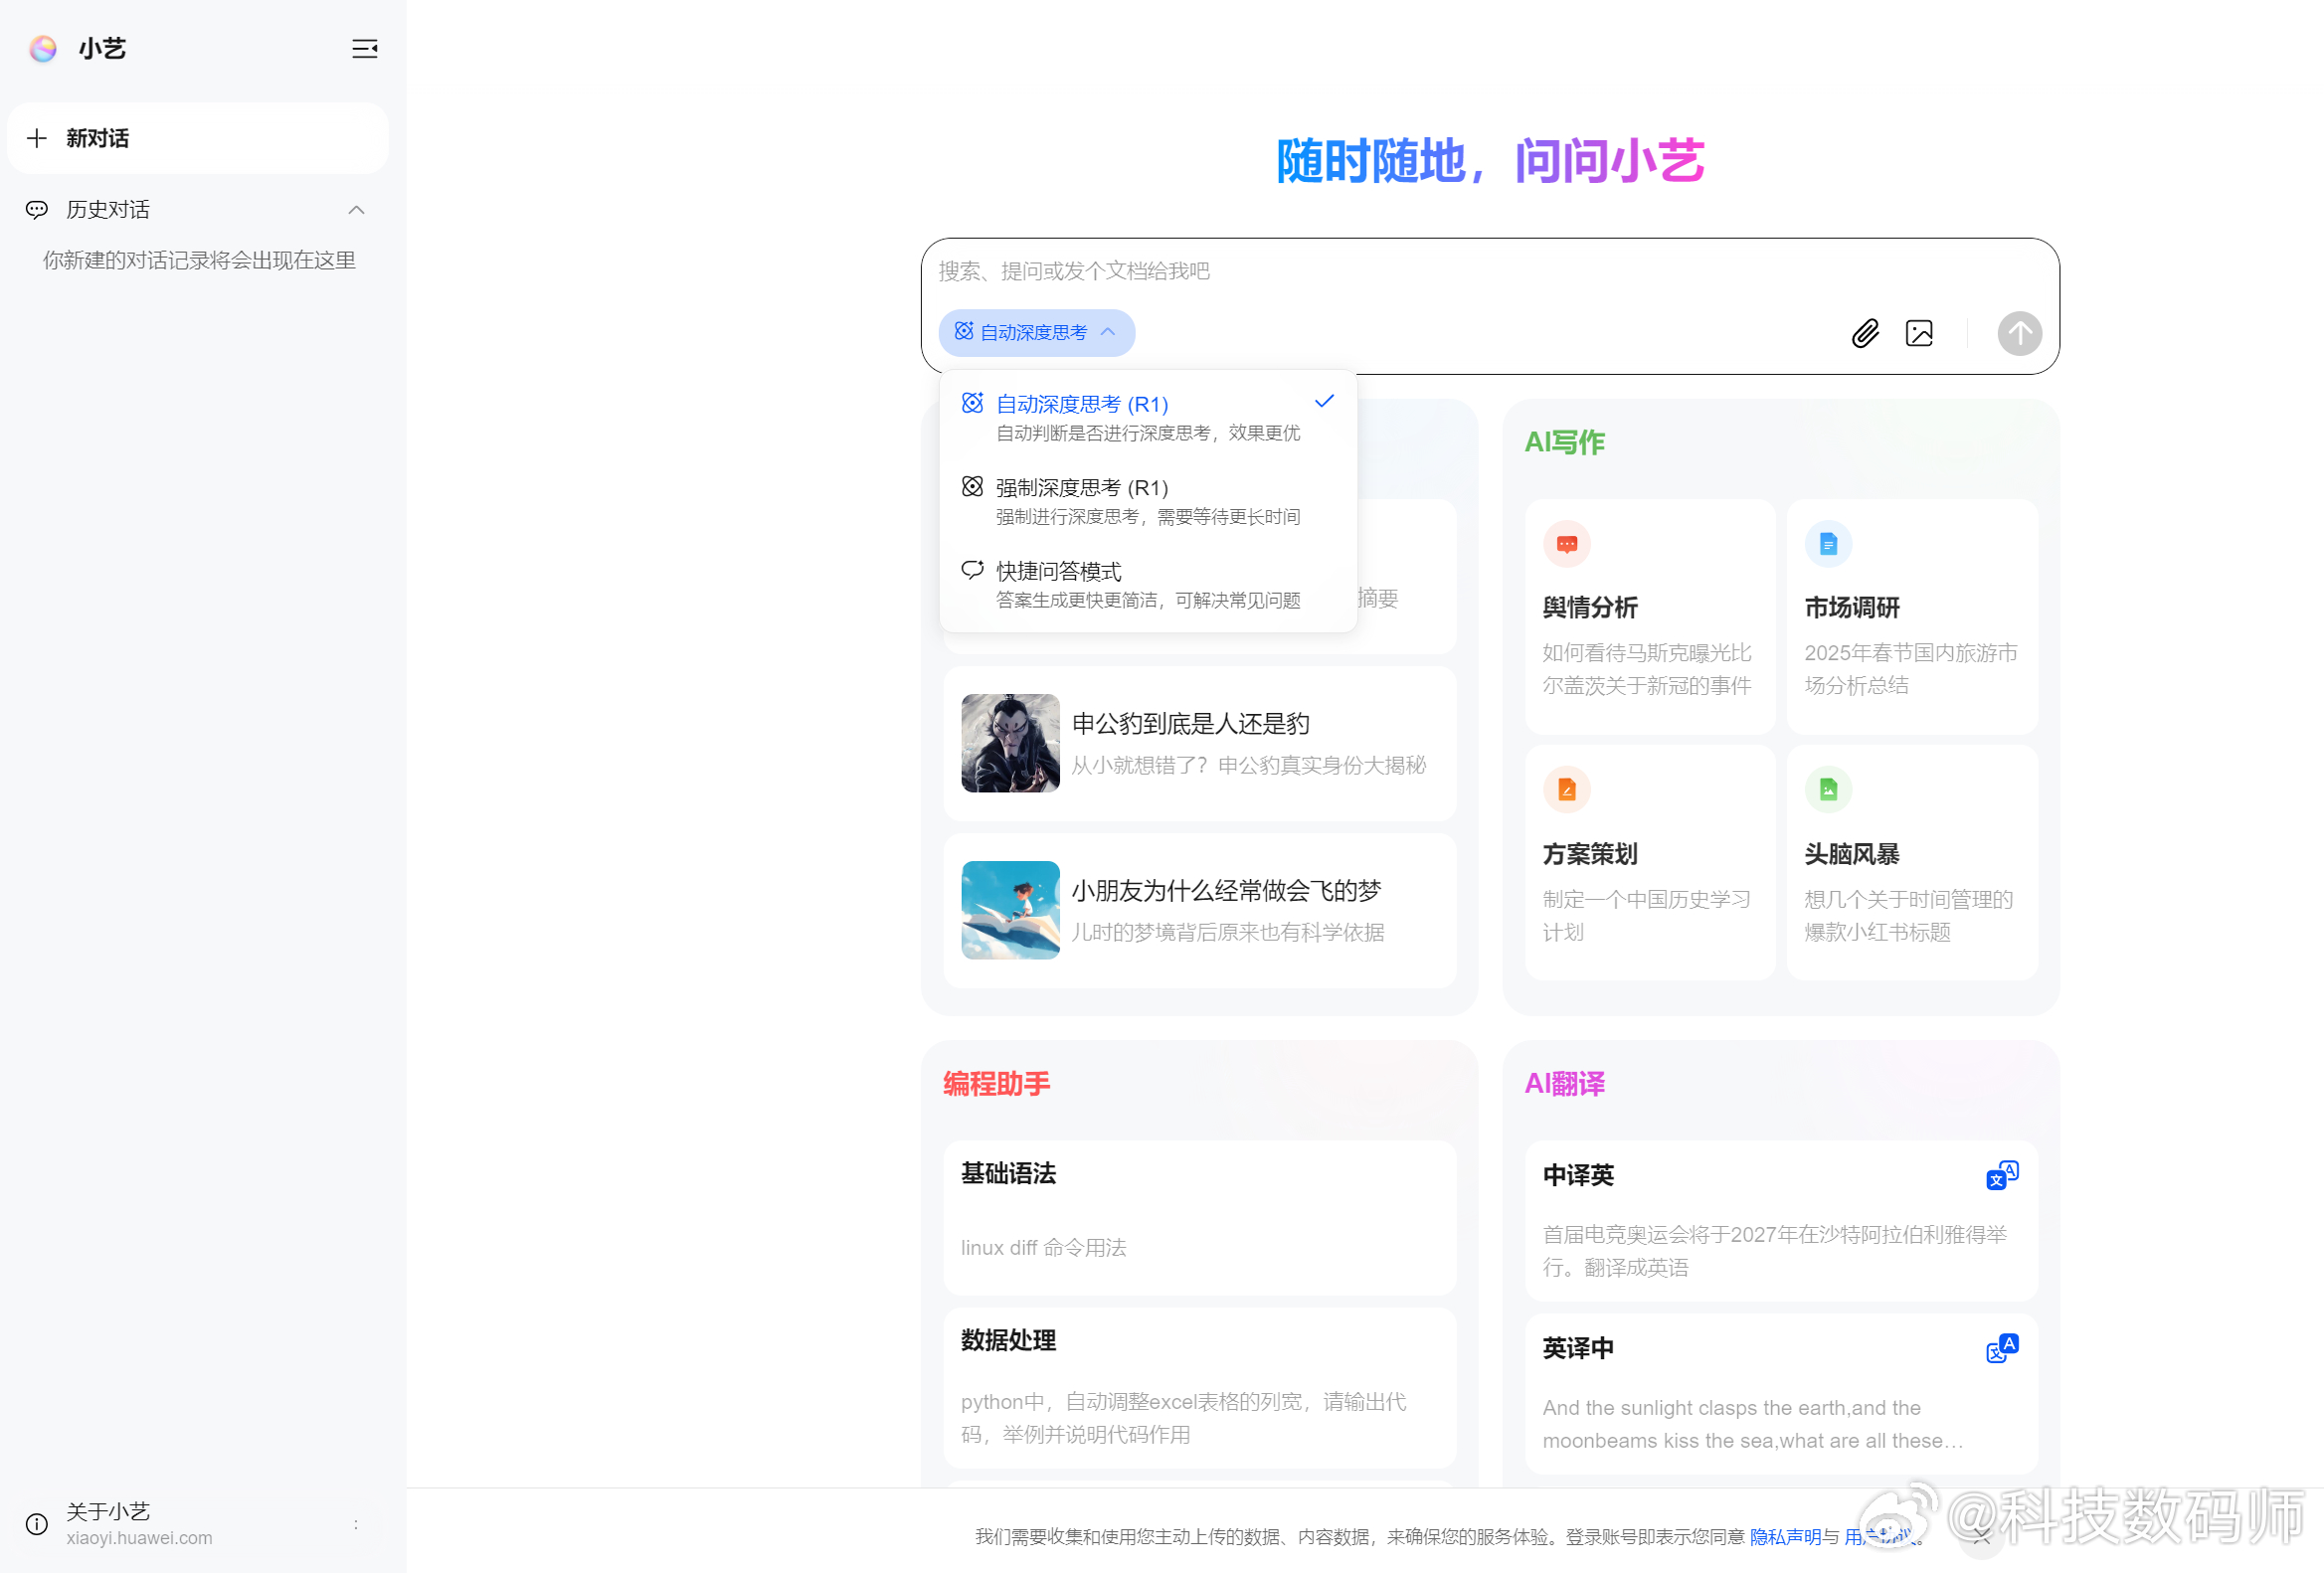Image resolution: width=2324 pixels, height=1573 pixels.
Task: Click the 历史对话 chat bubble icon
Action: coord(37,210)
